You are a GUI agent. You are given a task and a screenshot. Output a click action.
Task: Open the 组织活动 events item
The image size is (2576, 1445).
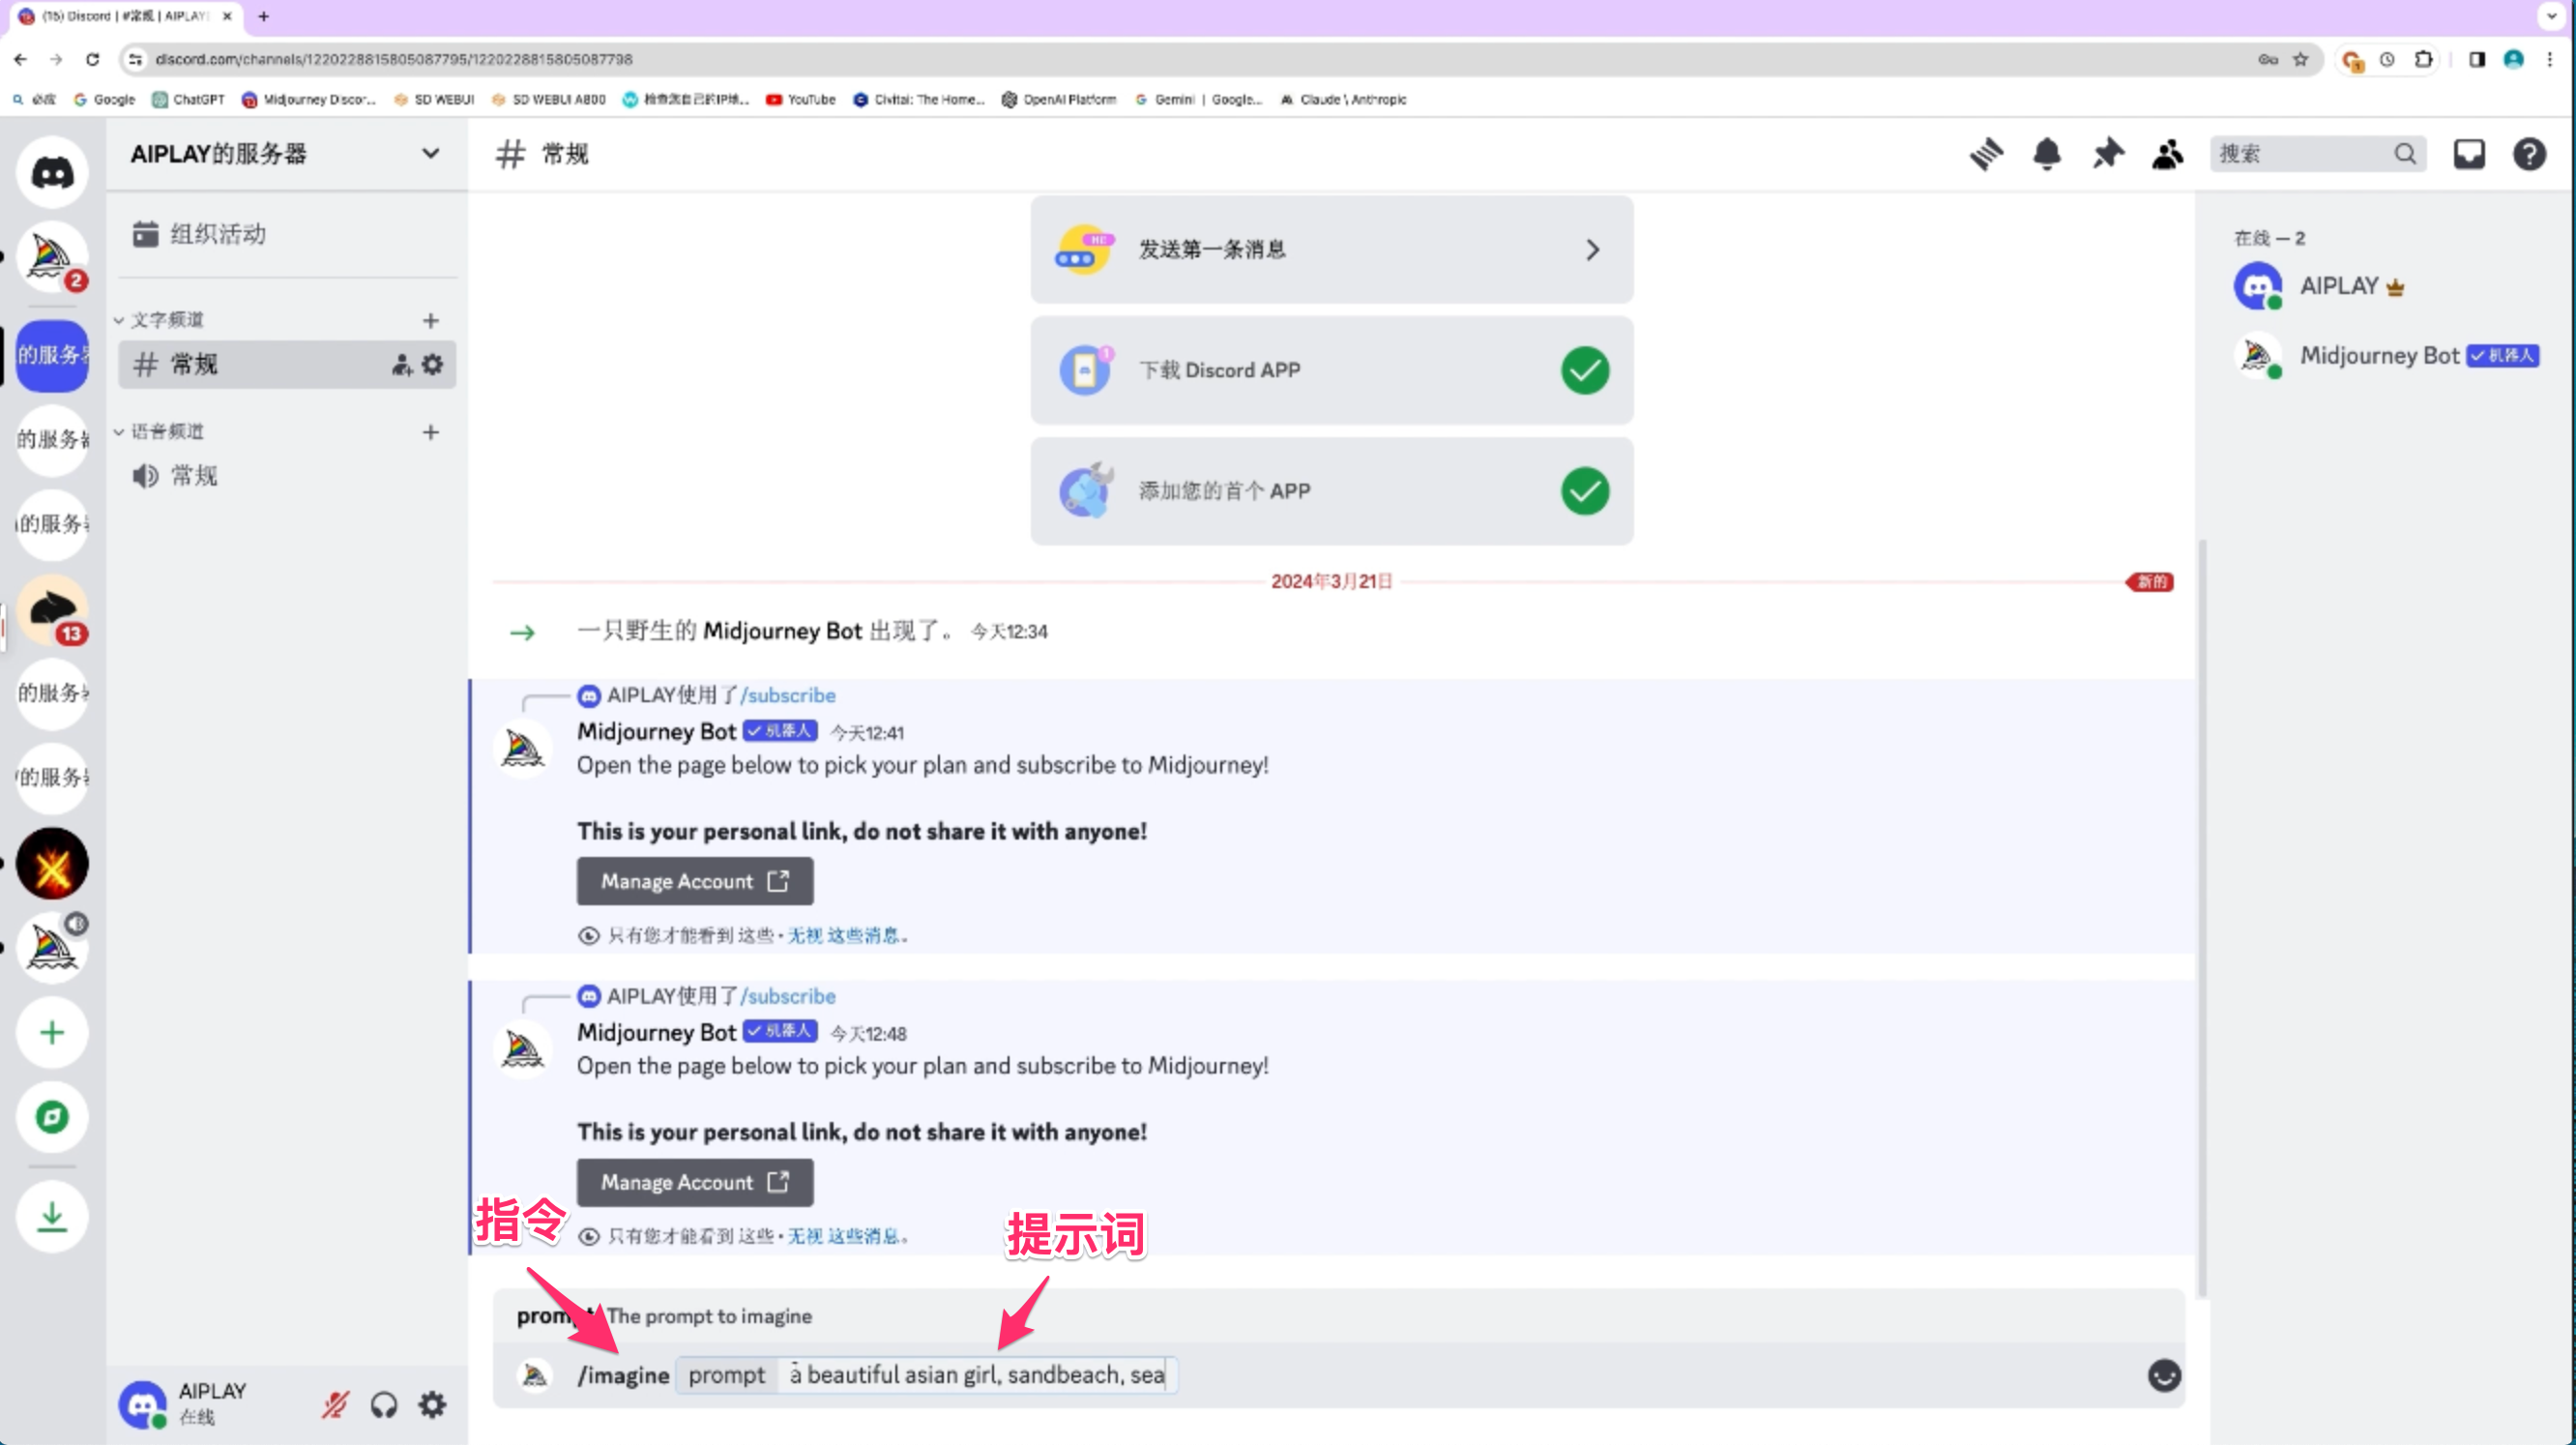pyautogui.click(x=287, y=234)
